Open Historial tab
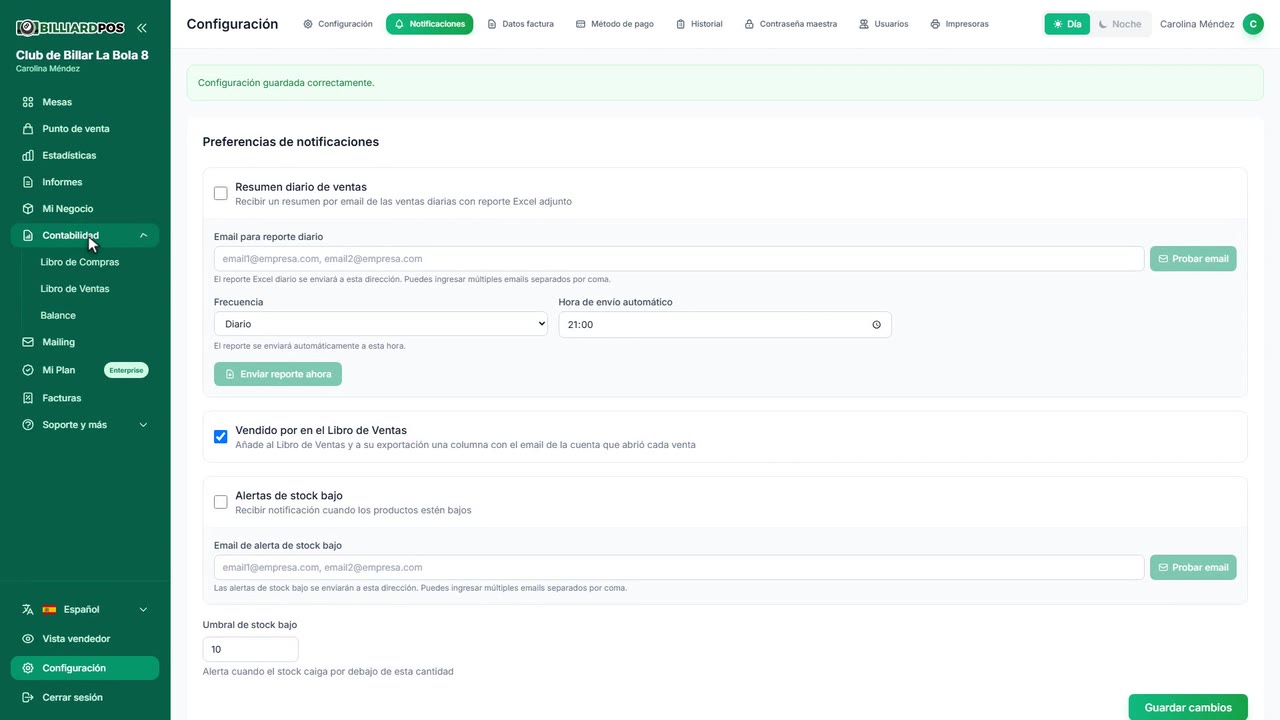Screen dimensions: 1280x720 click(x=699, y=24)
